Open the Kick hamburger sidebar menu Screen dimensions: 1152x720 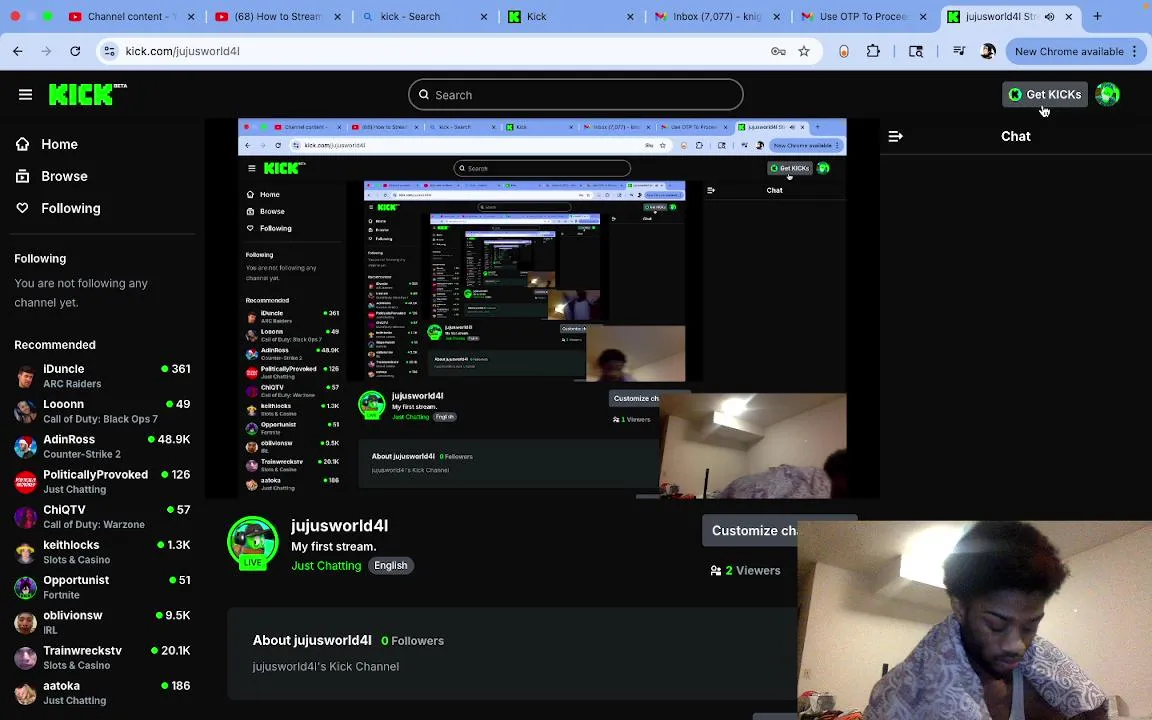coord(25,95)
